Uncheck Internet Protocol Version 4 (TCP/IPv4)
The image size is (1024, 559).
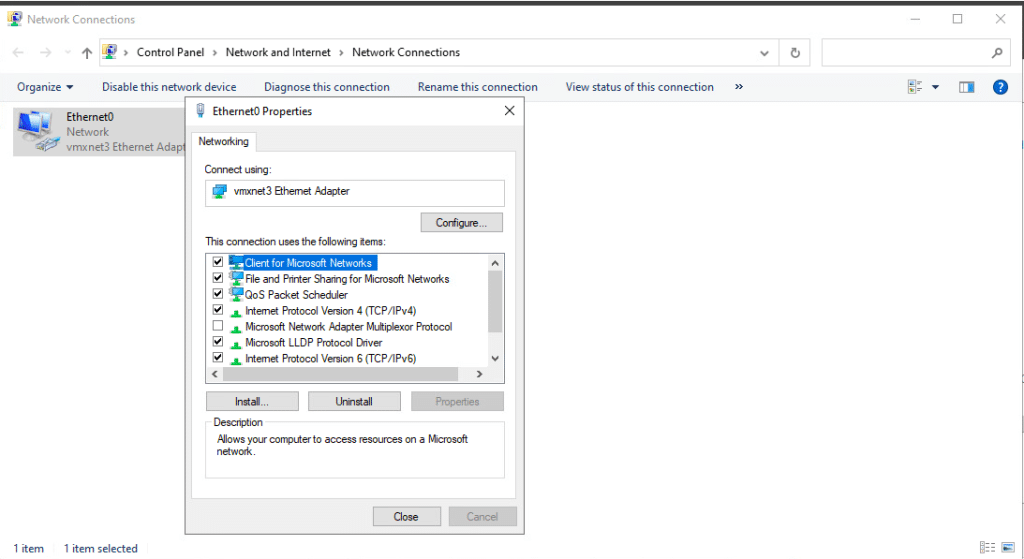(x=218, y=310)
